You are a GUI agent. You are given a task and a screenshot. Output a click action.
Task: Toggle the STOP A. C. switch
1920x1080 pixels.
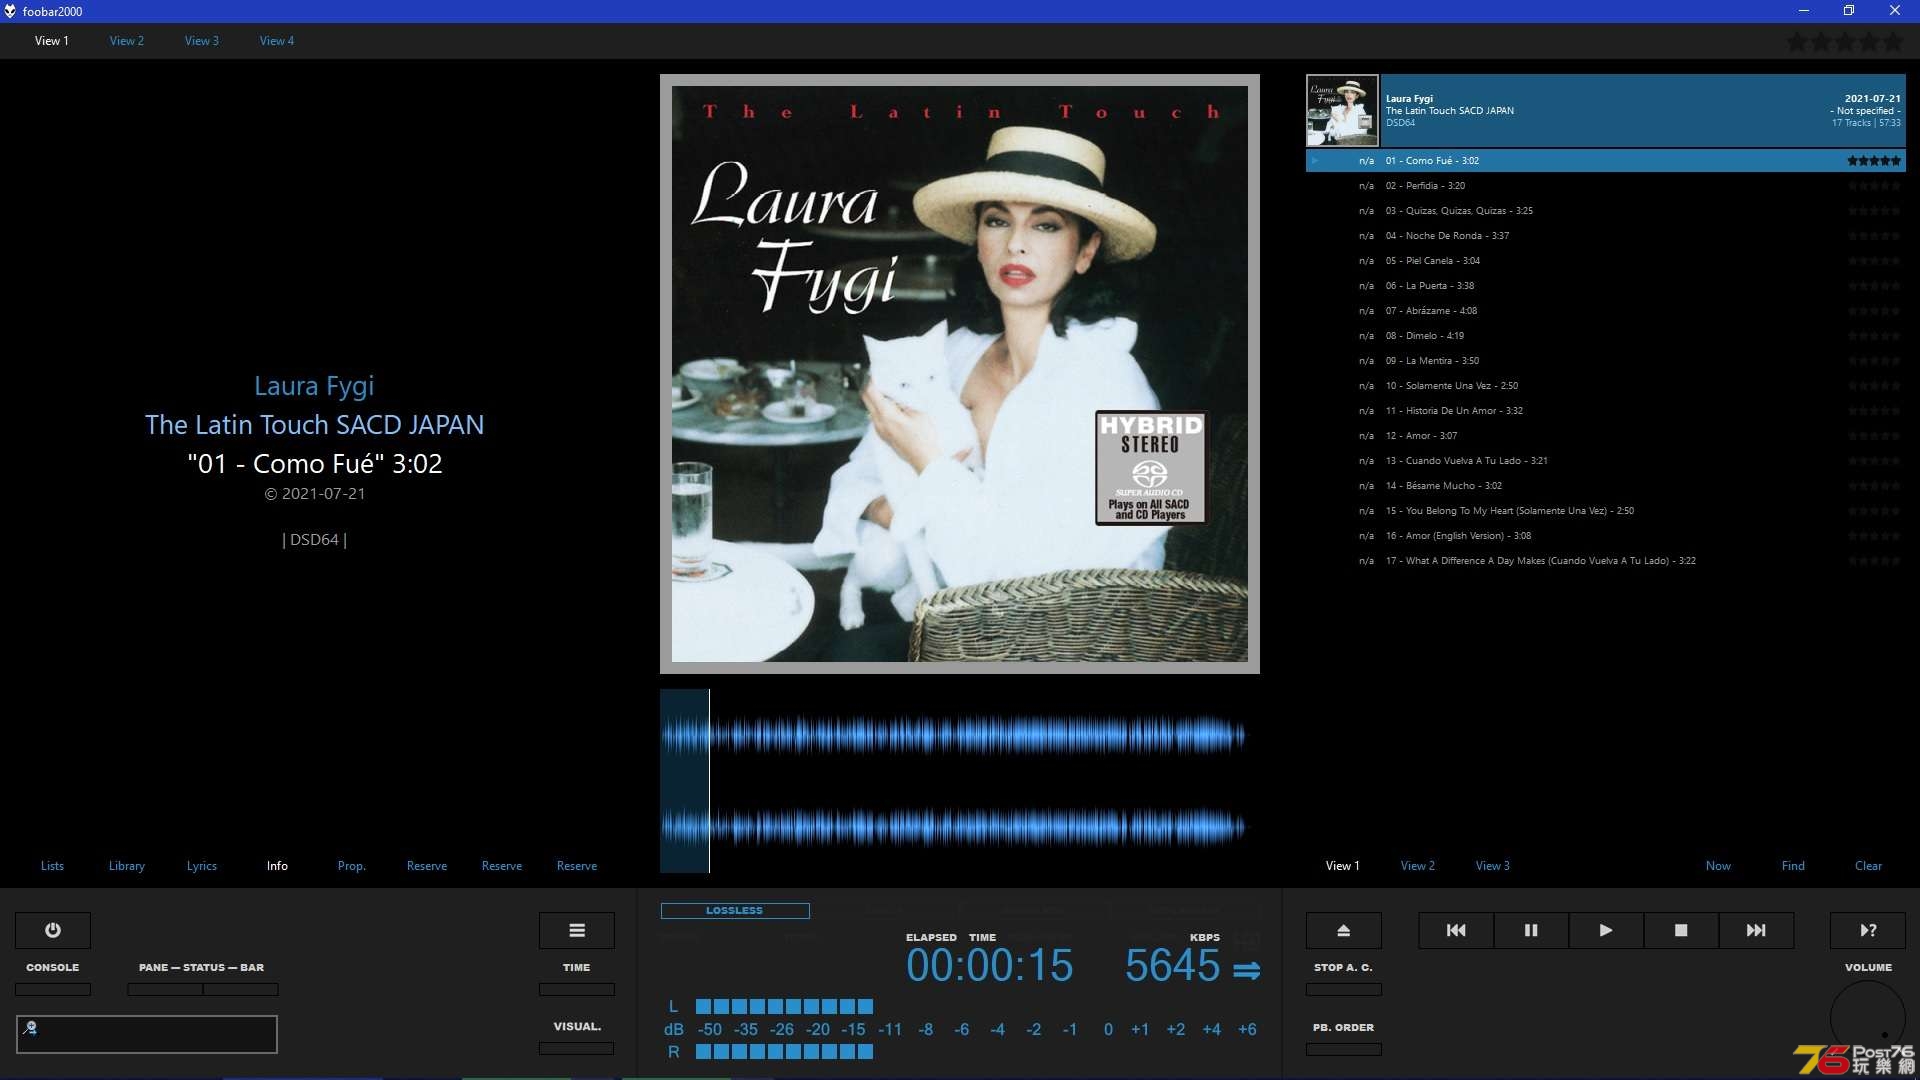tap(1344, 989)
